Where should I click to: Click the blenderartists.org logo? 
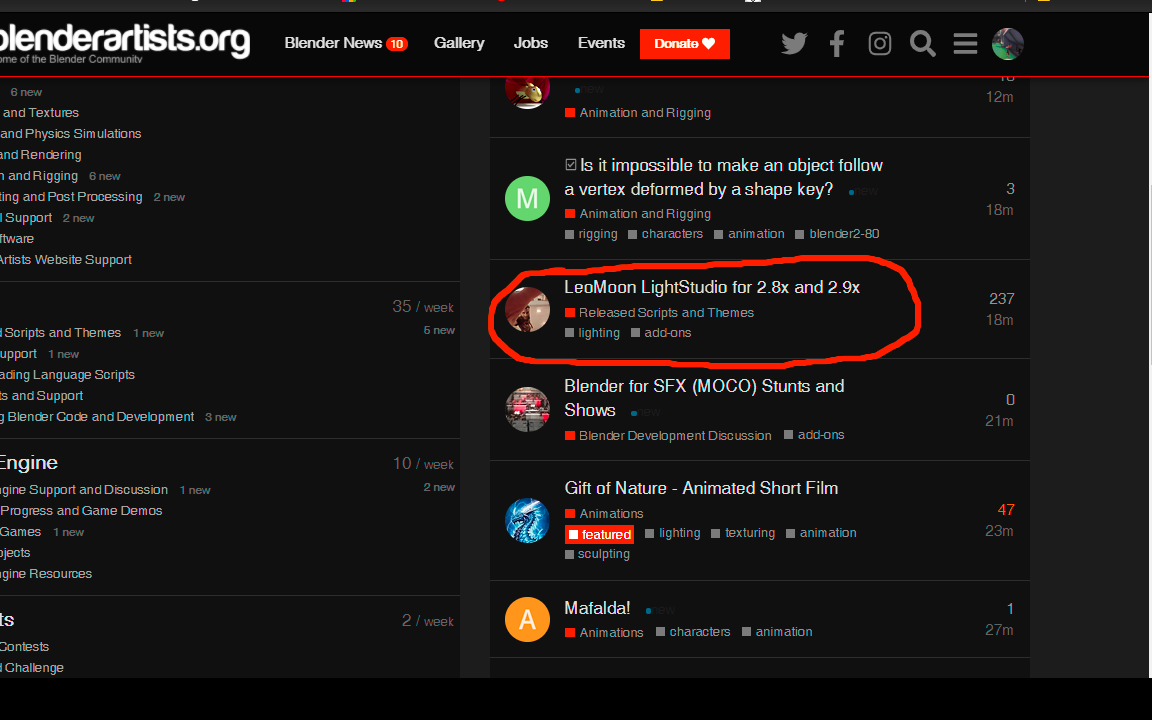coord(123,43)
